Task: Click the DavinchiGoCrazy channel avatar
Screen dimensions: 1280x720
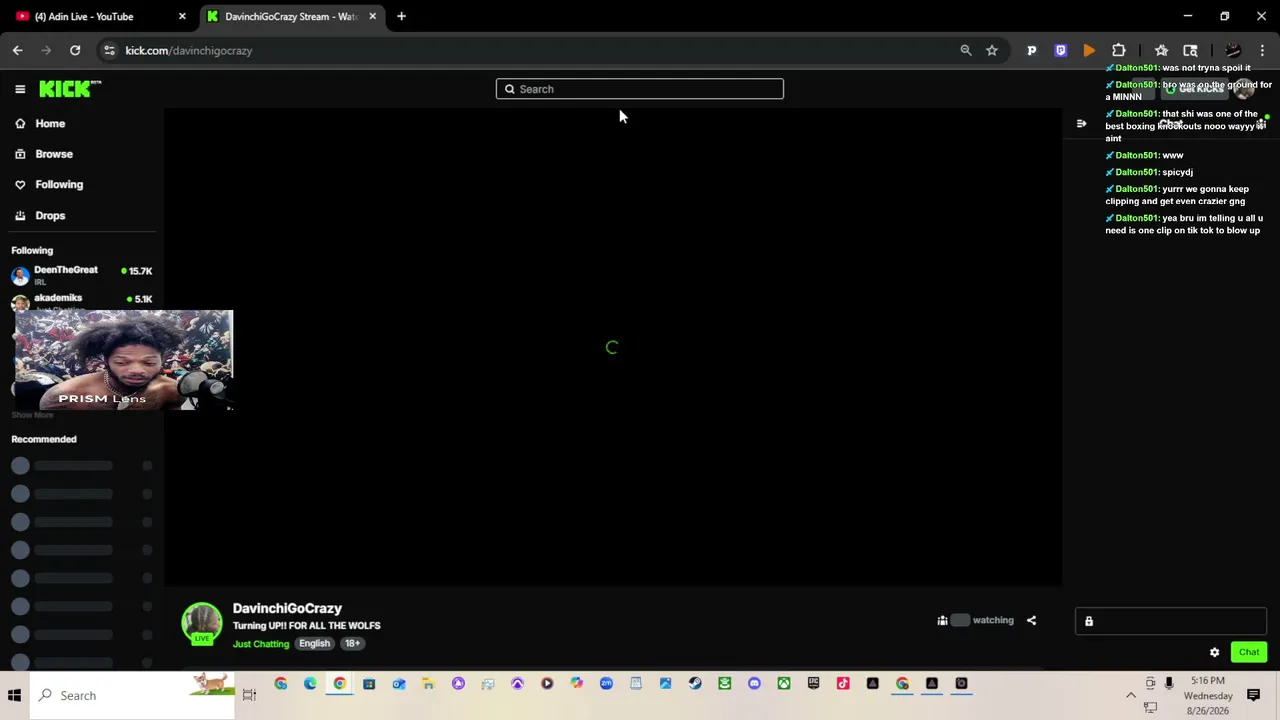Action: coord(202,622)
